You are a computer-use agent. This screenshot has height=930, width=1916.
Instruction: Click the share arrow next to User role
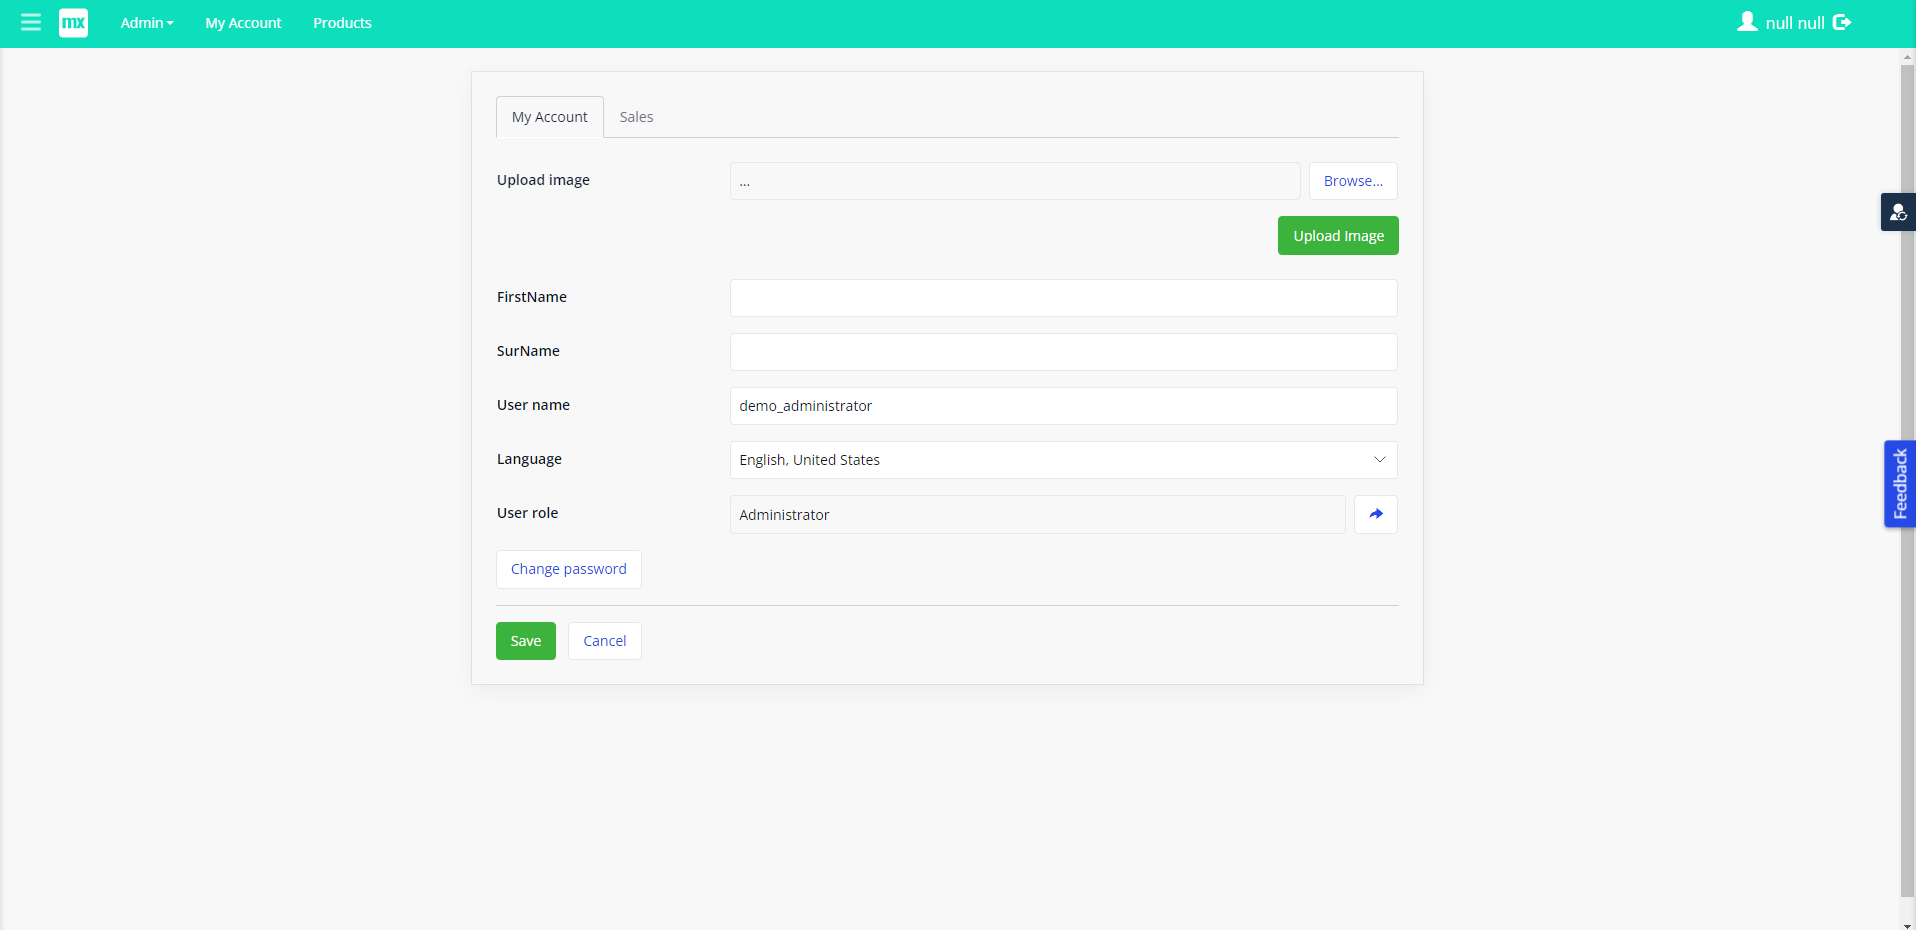coord(1376,513)
